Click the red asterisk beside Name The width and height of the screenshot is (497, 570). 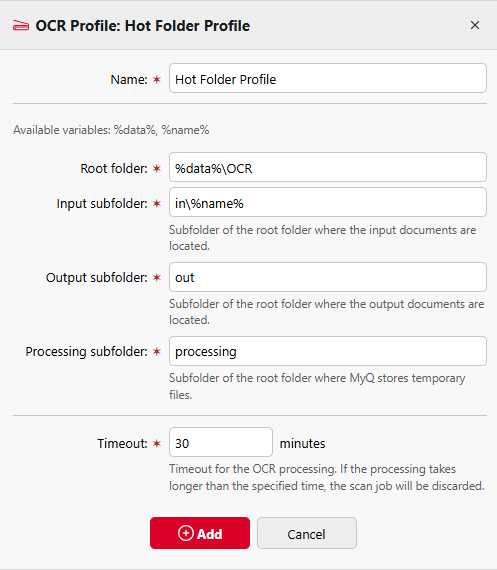point(157,79)
